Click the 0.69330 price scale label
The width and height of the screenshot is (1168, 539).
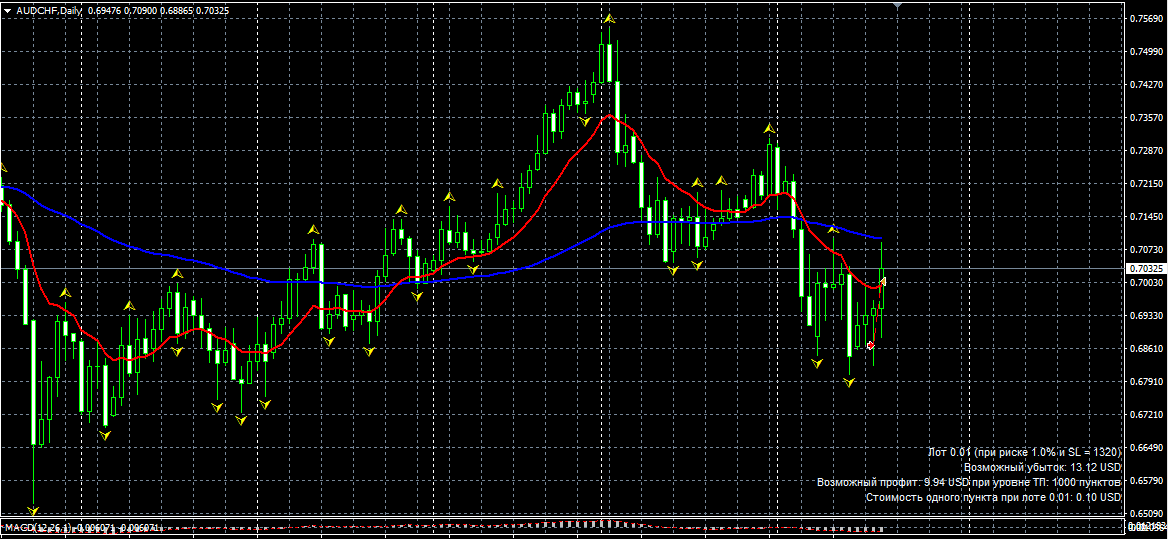[1147, 316]
